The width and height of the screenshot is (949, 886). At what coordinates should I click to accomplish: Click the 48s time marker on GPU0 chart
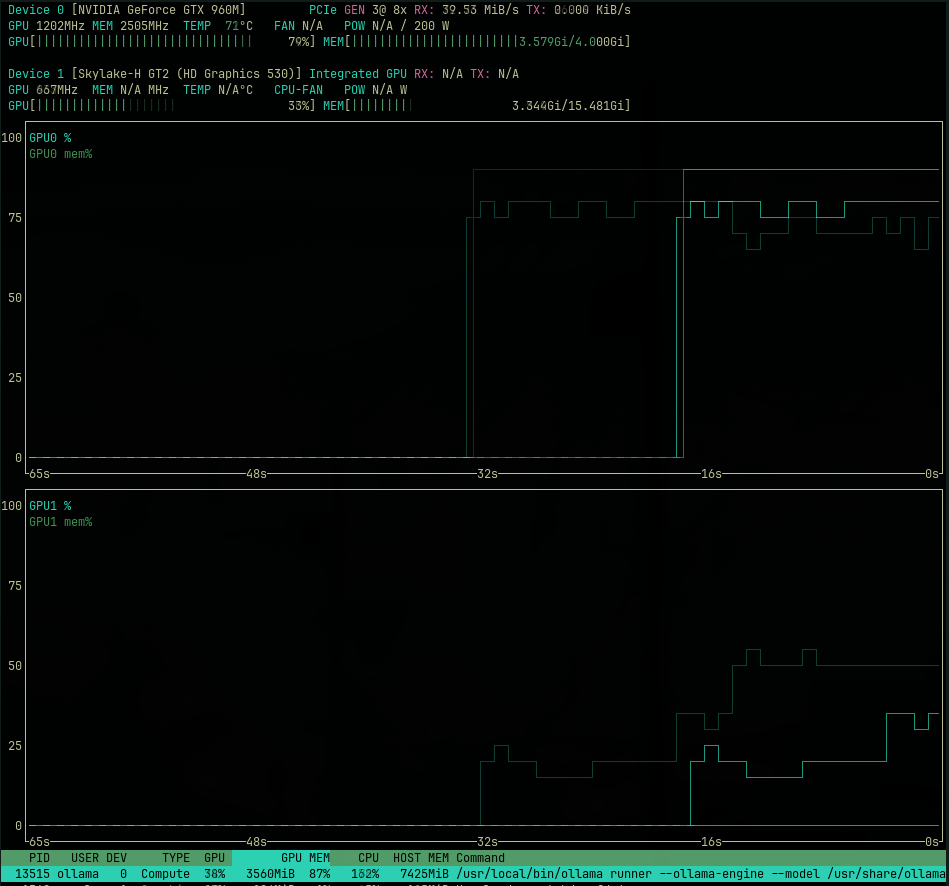pos(256,474)
